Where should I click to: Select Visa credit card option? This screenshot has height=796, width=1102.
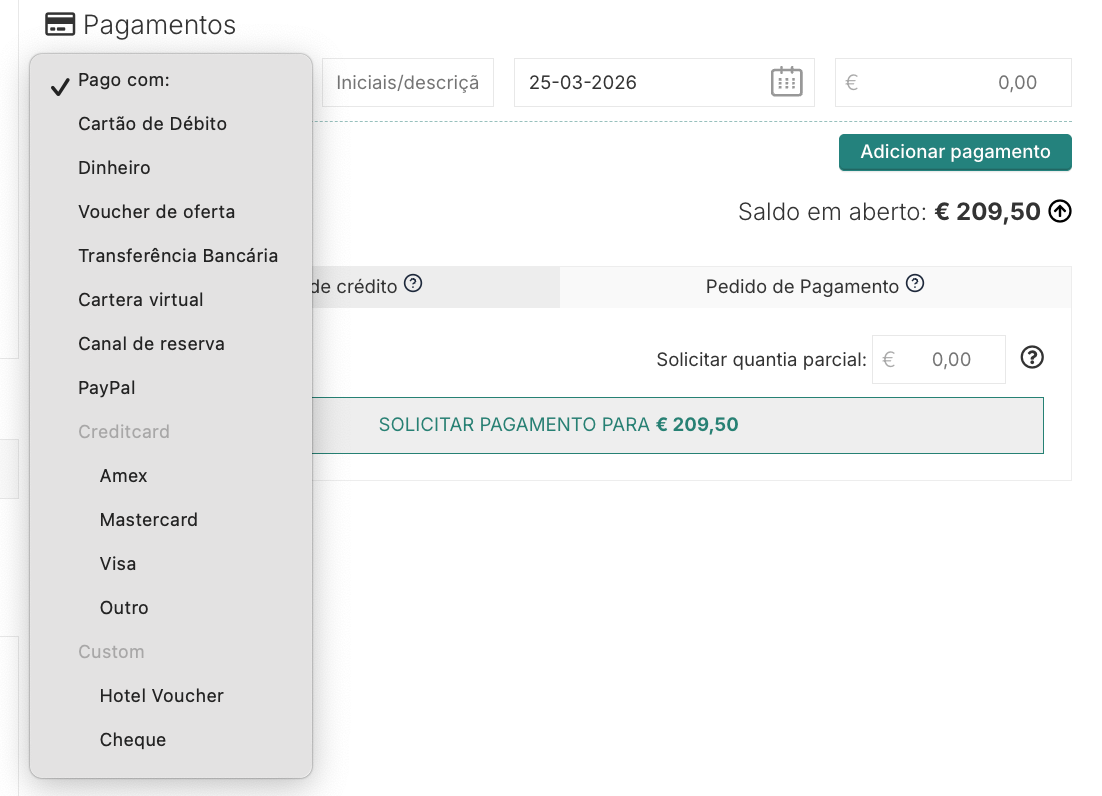pyautogui.click(x=171, y=564)
